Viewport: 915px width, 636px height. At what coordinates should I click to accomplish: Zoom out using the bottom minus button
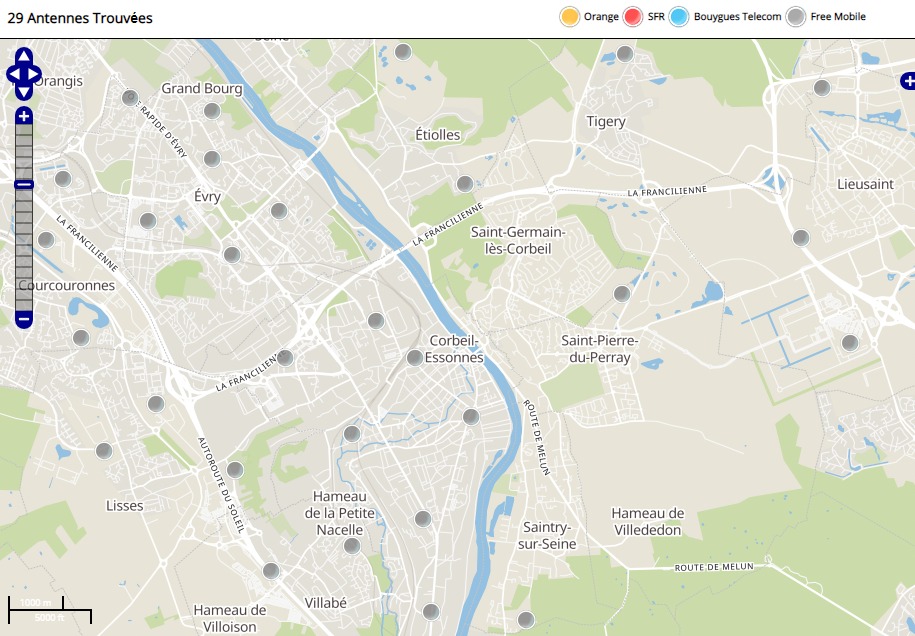[24, 320]
